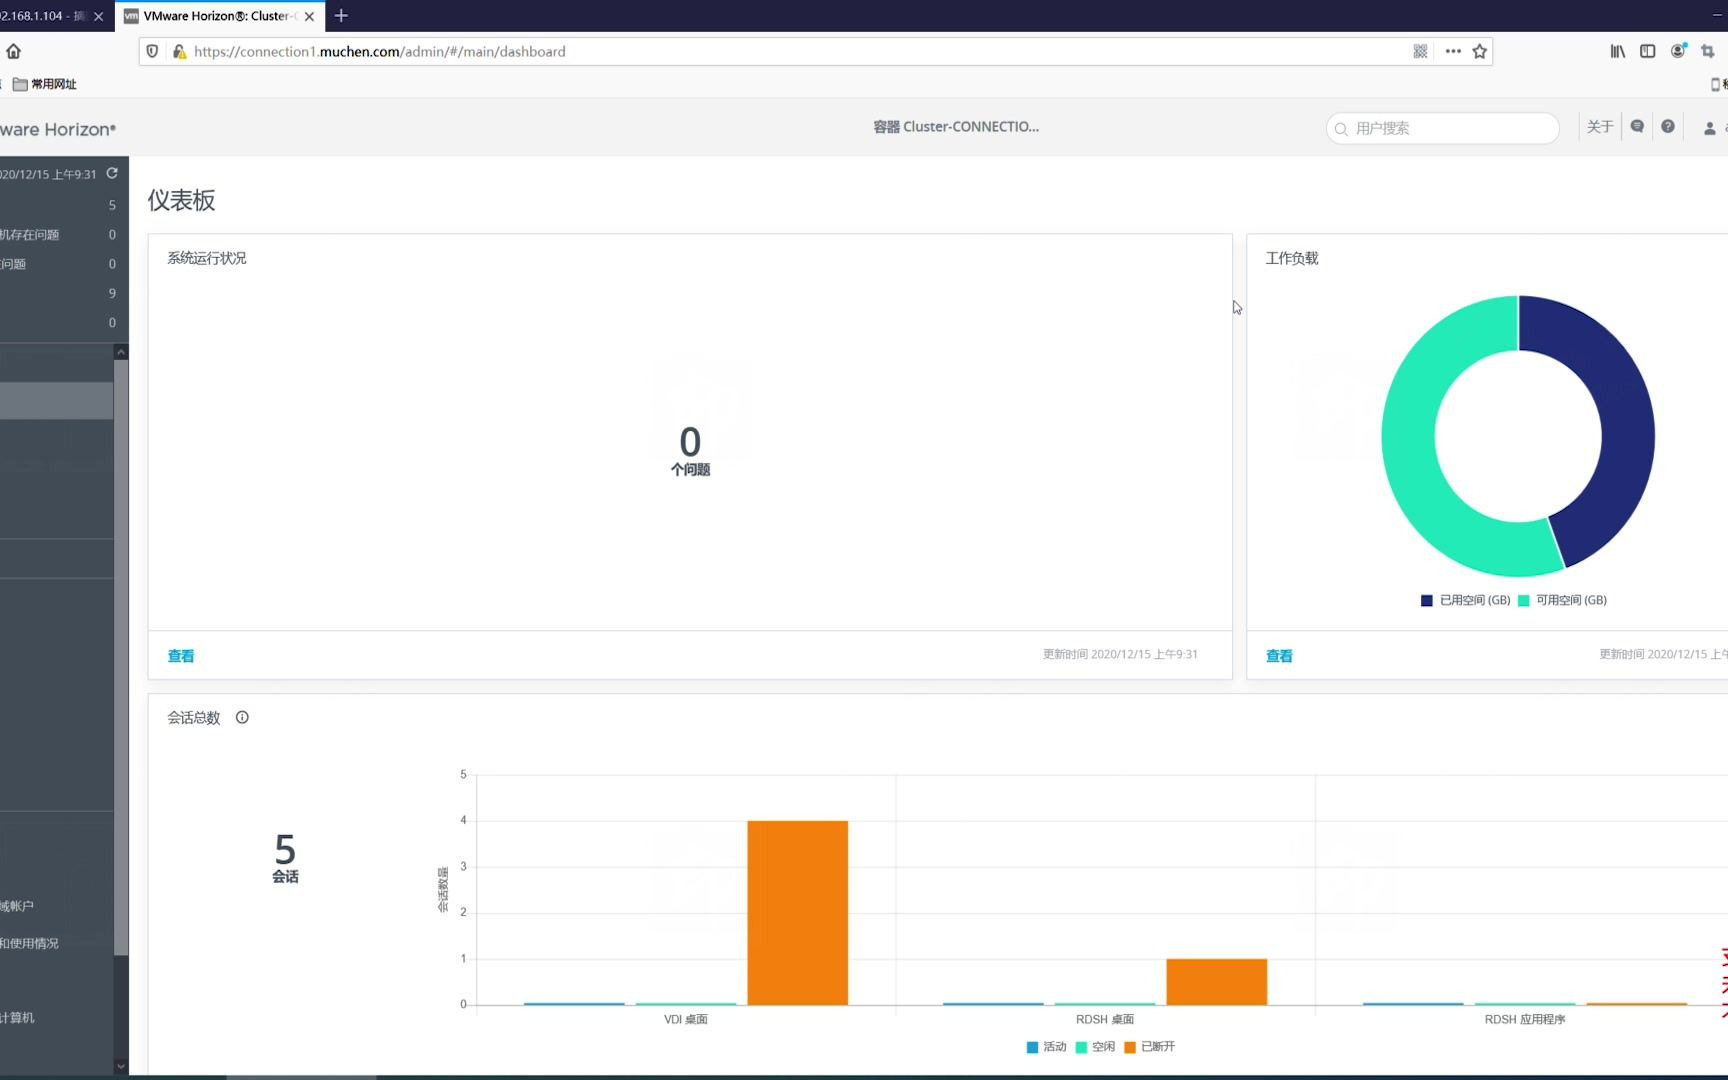Open the 常用网址 bookmarks folder
1728x1080 pixels.
pos(45,84)
